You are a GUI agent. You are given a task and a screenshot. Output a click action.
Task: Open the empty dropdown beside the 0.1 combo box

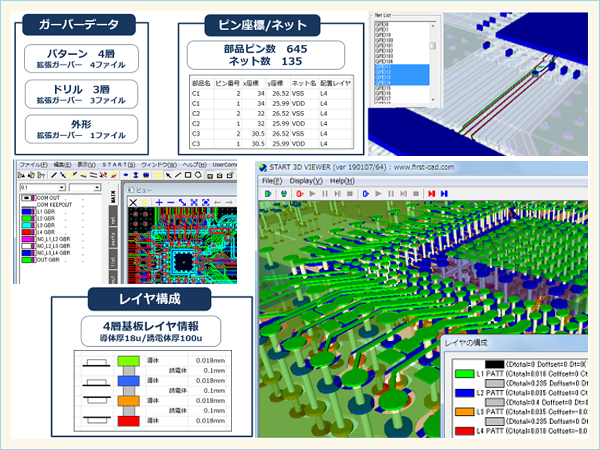pyautogui.click(x=97, y=187)
